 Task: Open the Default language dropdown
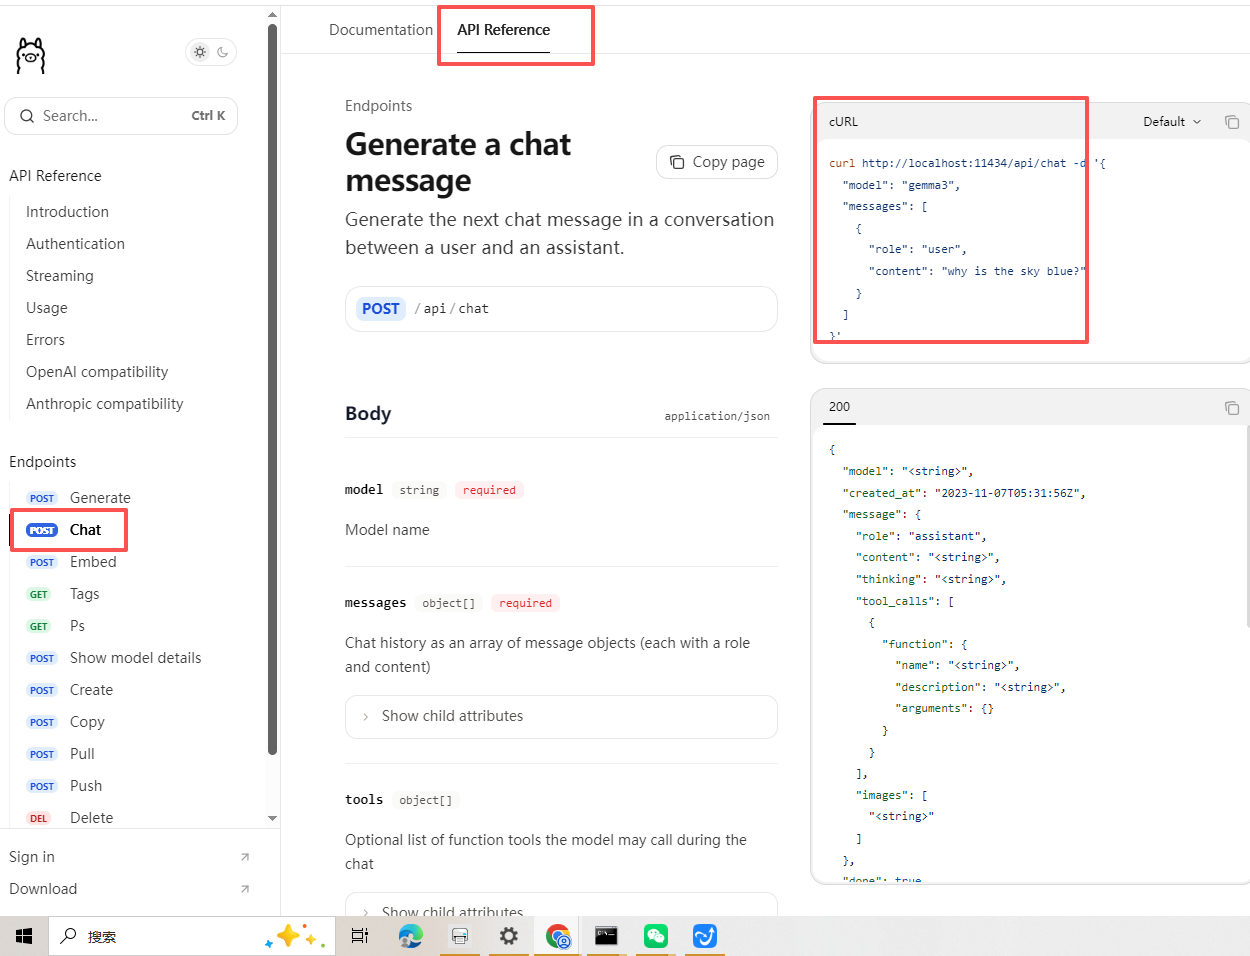point(1172,122)
